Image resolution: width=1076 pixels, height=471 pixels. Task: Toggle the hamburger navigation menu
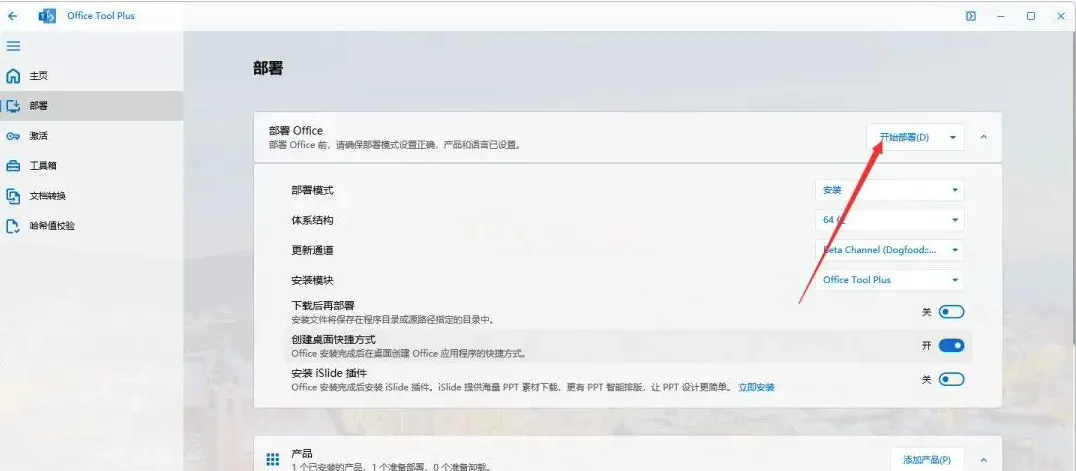tap(13, 46)
